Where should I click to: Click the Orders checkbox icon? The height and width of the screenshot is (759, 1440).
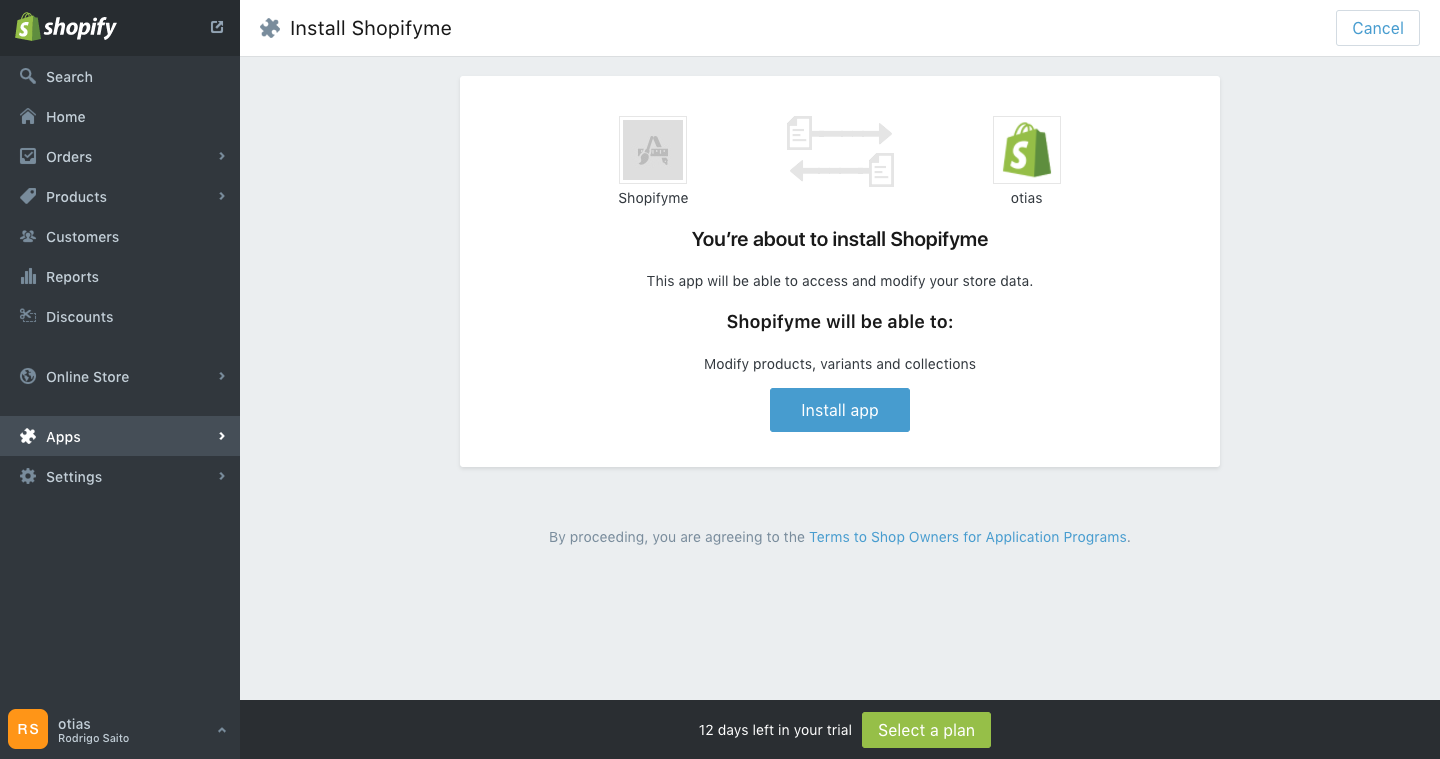click(x=28, y=156)
